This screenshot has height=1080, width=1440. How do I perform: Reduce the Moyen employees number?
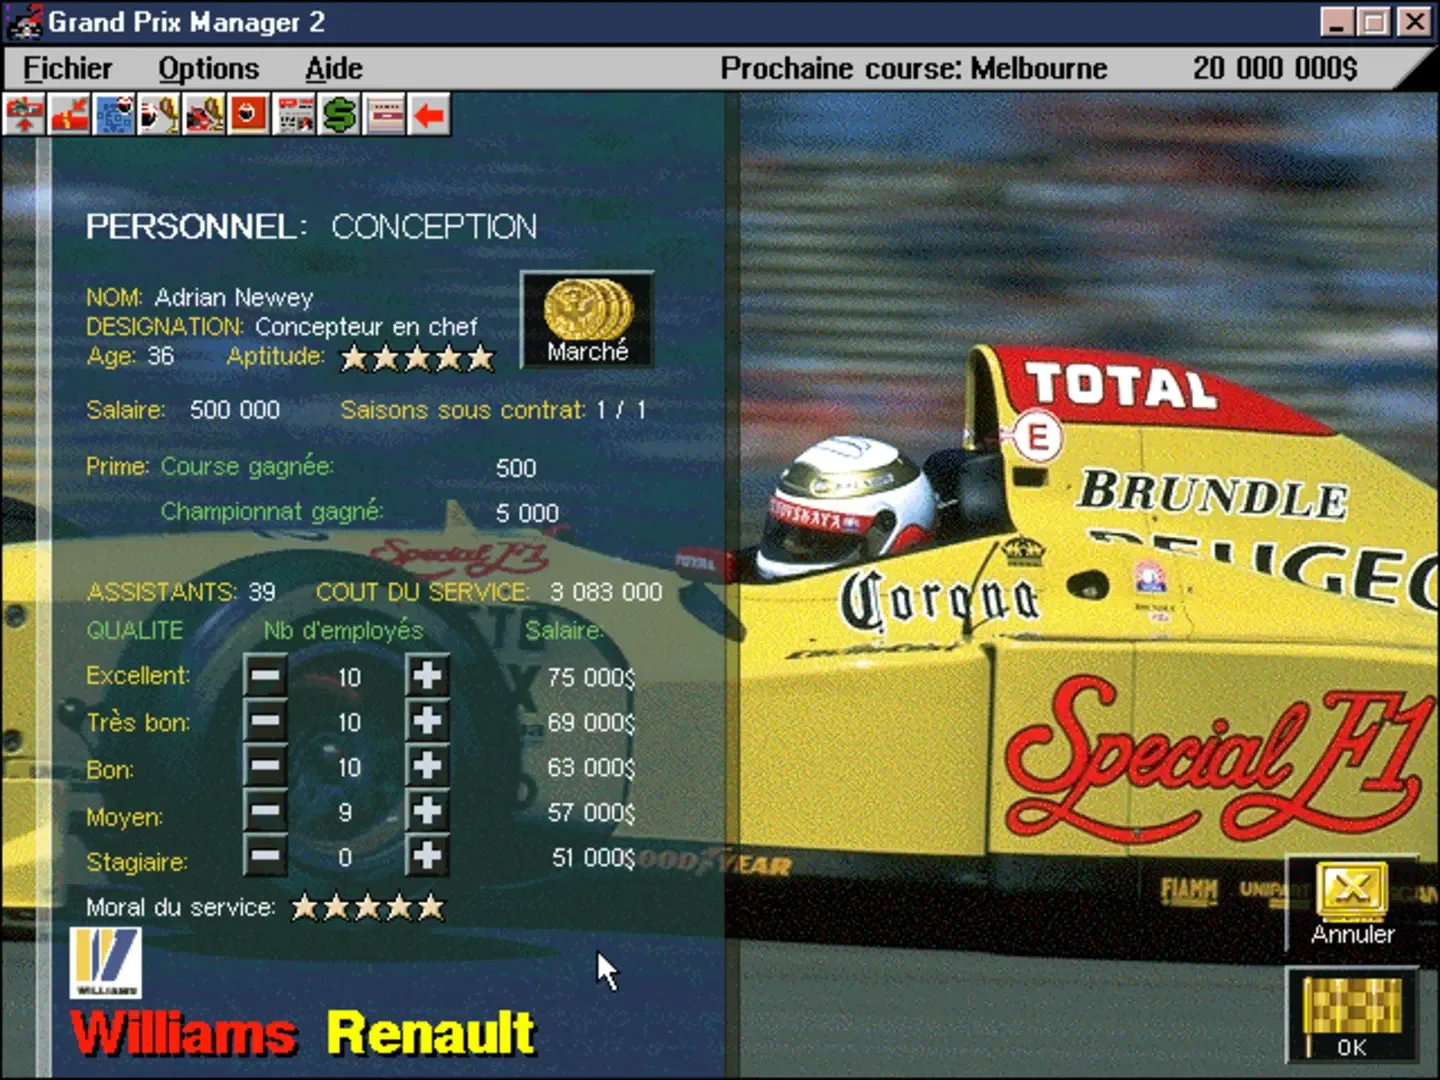click(x=265, y=811)
